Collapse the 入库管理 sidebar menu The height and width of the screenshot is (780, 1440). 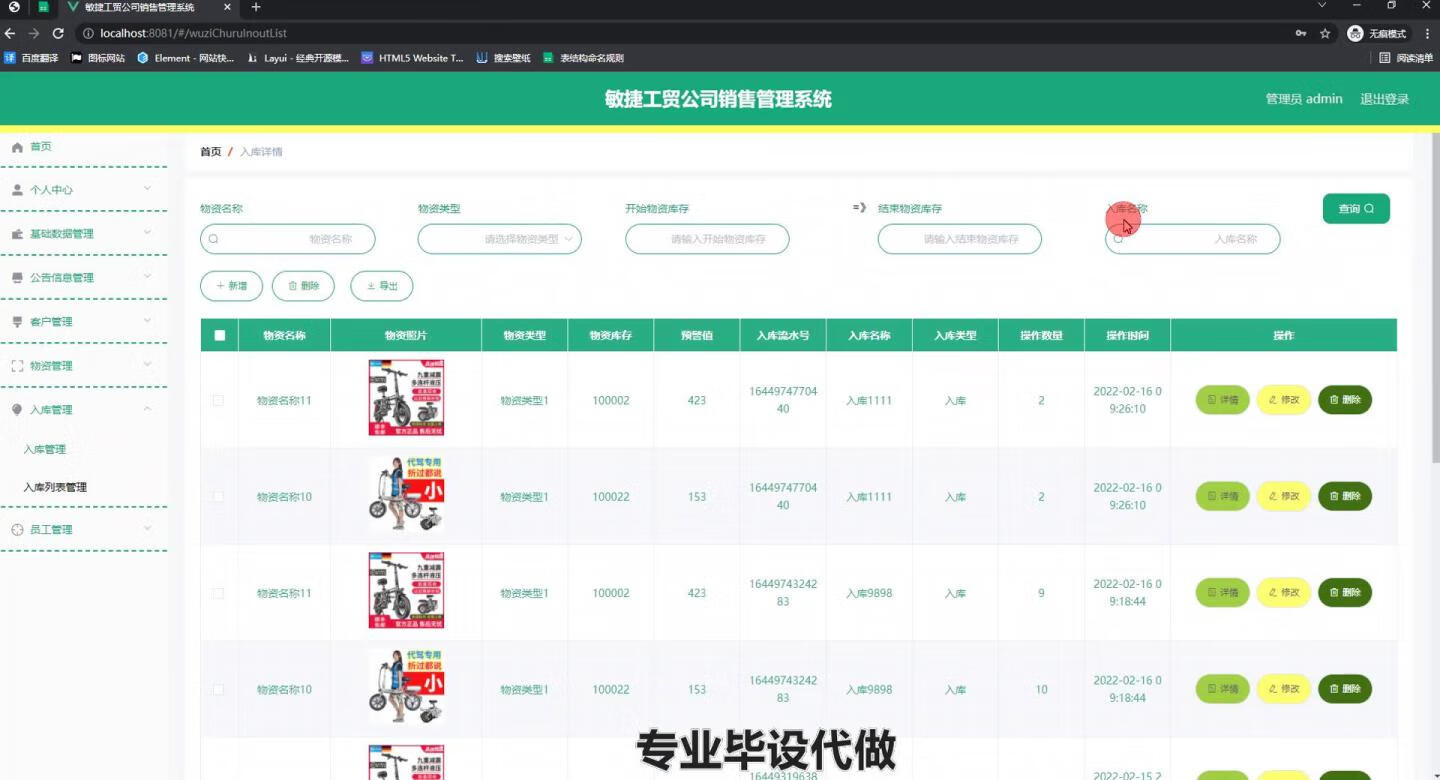pyautogui.click(x=147, y=409)
